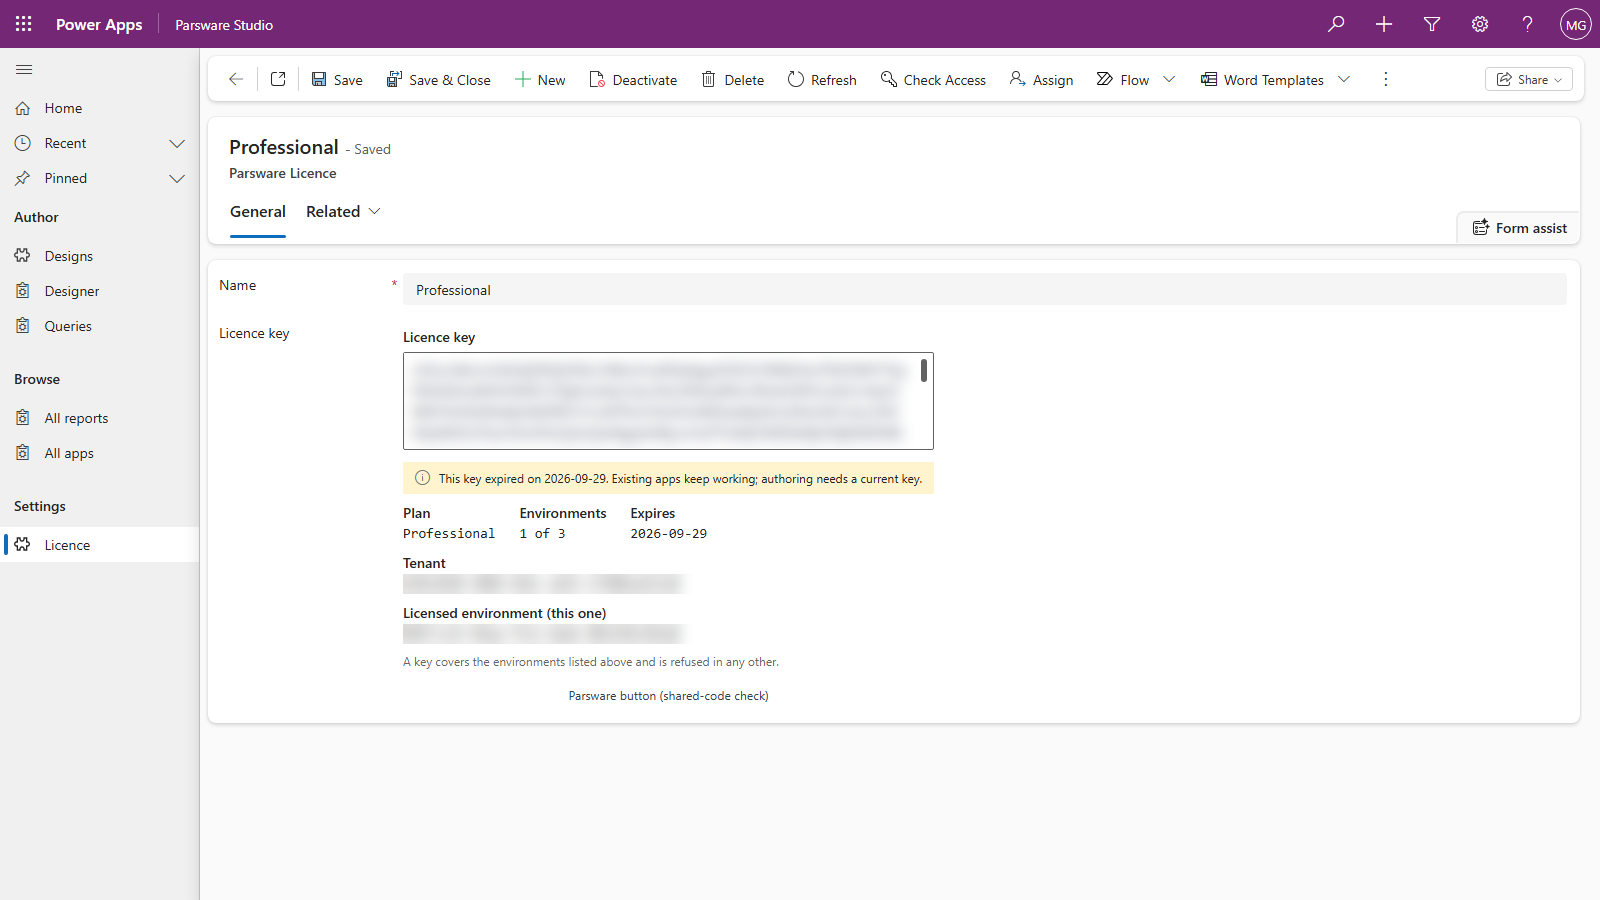Click the Parsware Studio app name
The image size is (1600, 900).
point(224,25)
